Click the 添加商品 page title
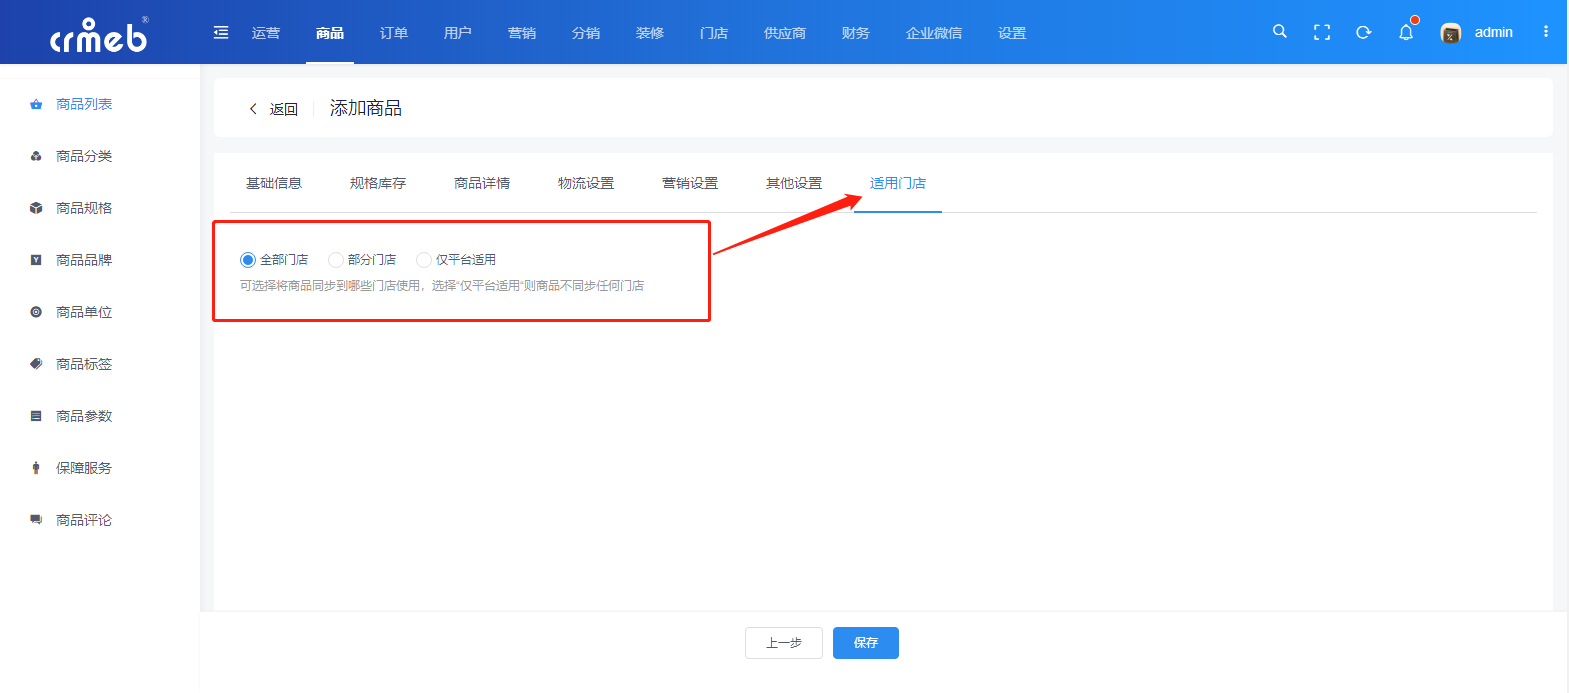1569x693 pixels. pyautogui.click(x=366, y=108)
